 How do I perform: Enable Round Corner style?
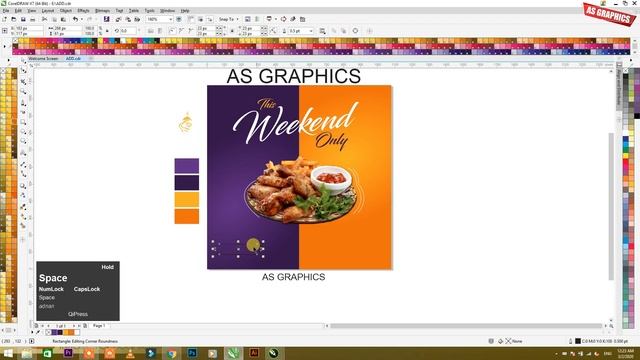(x=172, y=31)
